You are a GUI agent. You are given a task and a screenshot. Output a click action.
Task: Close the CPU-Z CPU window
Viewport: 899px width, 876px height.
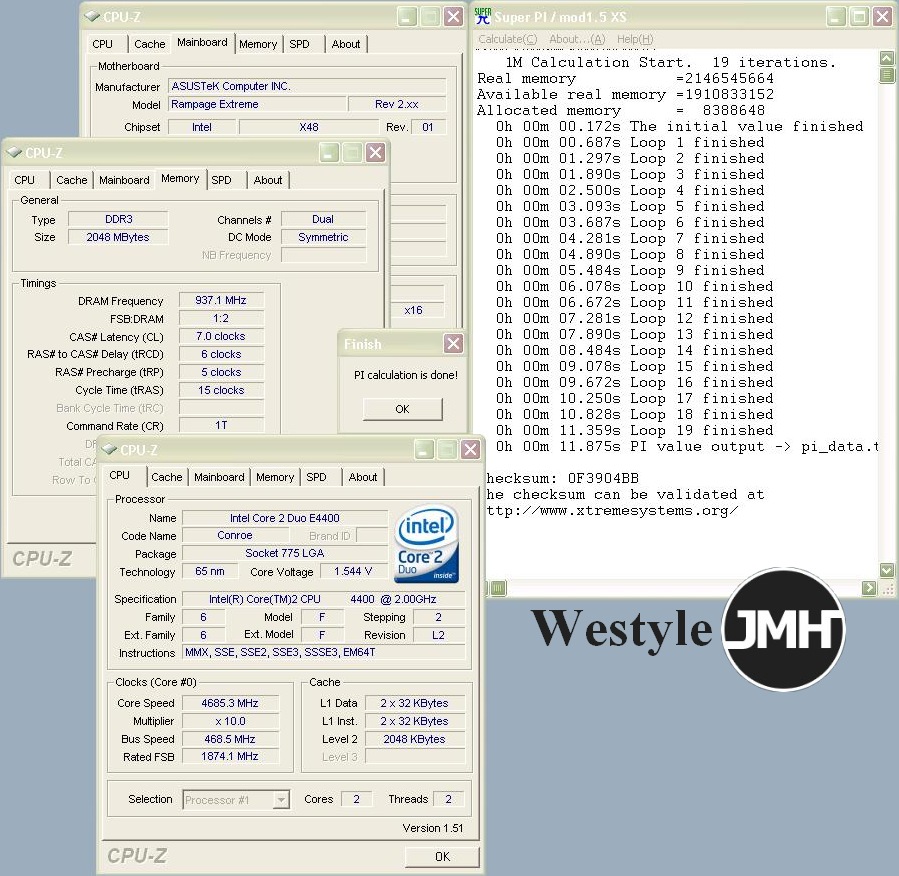point(471,449)
